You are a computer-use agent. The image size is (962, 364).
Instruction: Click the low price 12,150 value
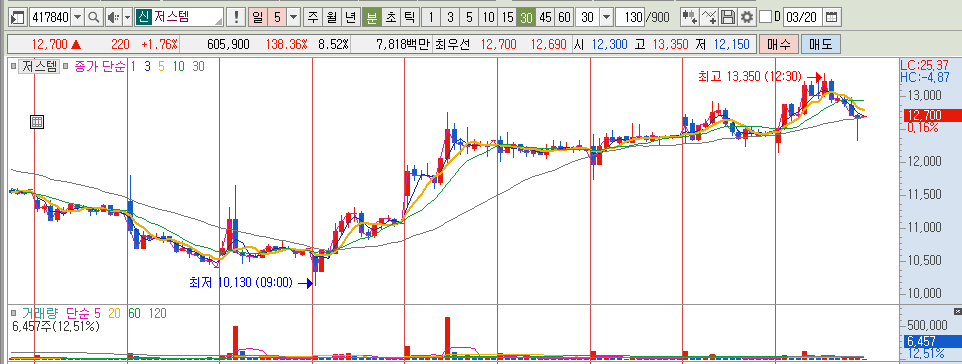(x=731, y=44)
